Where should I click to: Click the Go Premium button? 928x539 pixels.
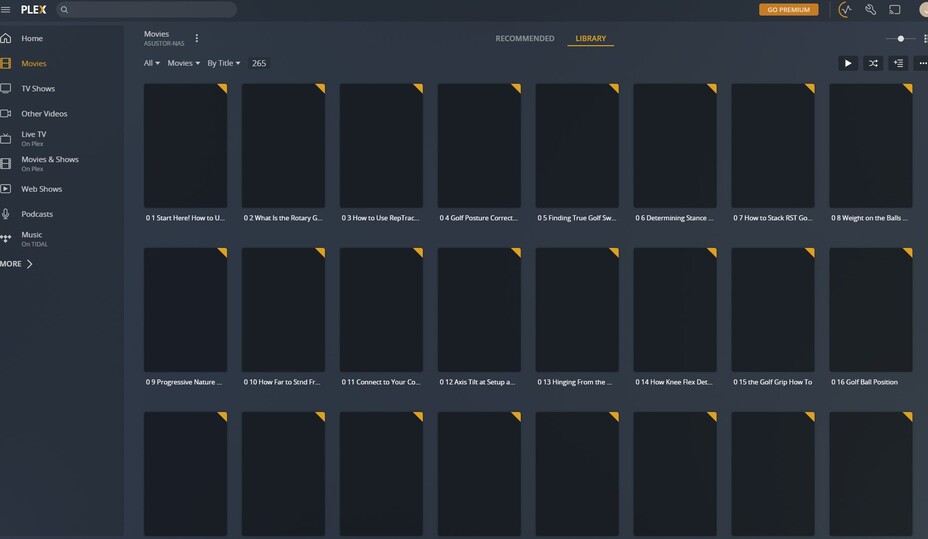pos(788,9)
